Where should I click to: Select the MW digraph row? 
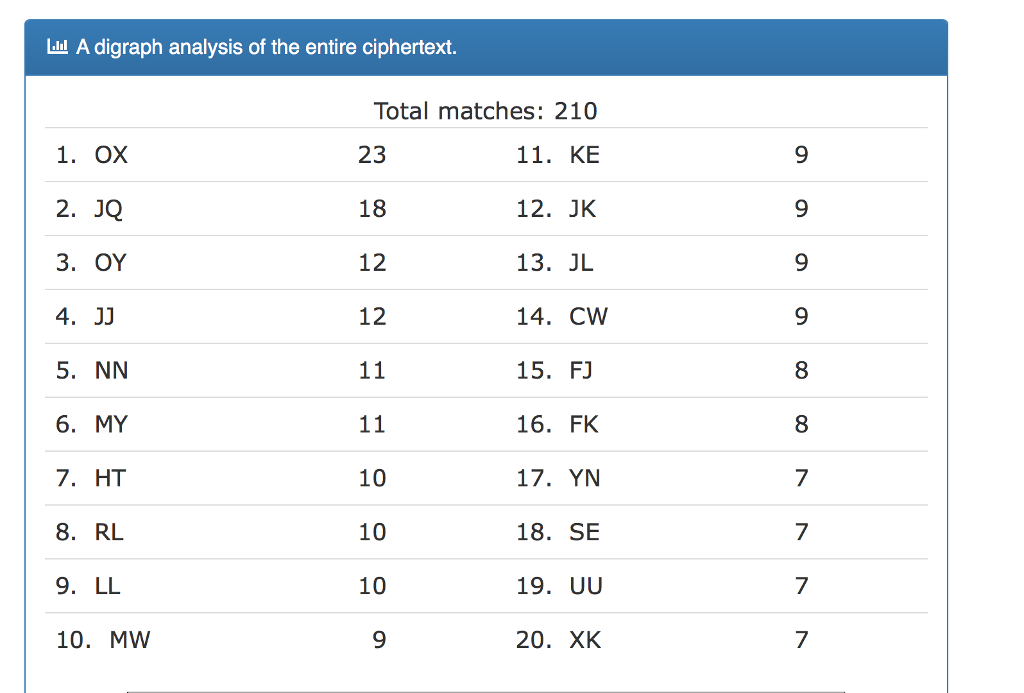click(x=223, y=639)
